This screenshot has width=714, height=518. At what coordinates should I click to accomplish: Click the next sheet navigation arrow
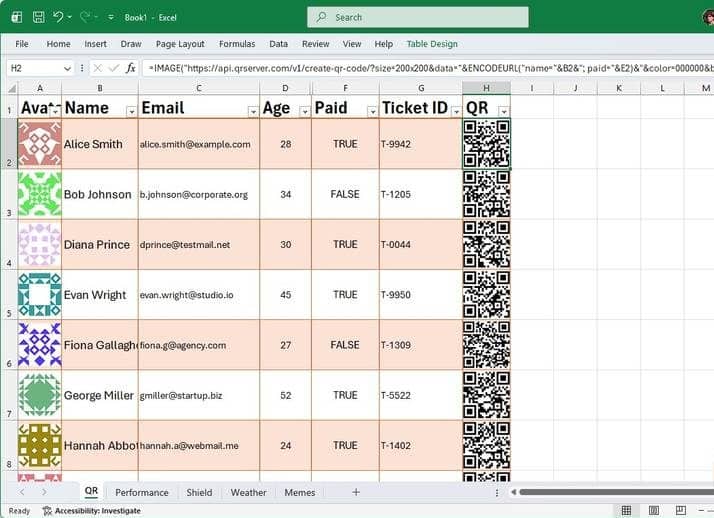(44, 492)
